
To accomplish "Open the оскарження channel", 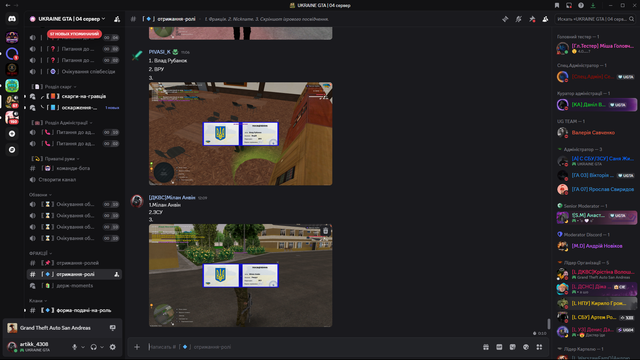I will click(75, 108).
